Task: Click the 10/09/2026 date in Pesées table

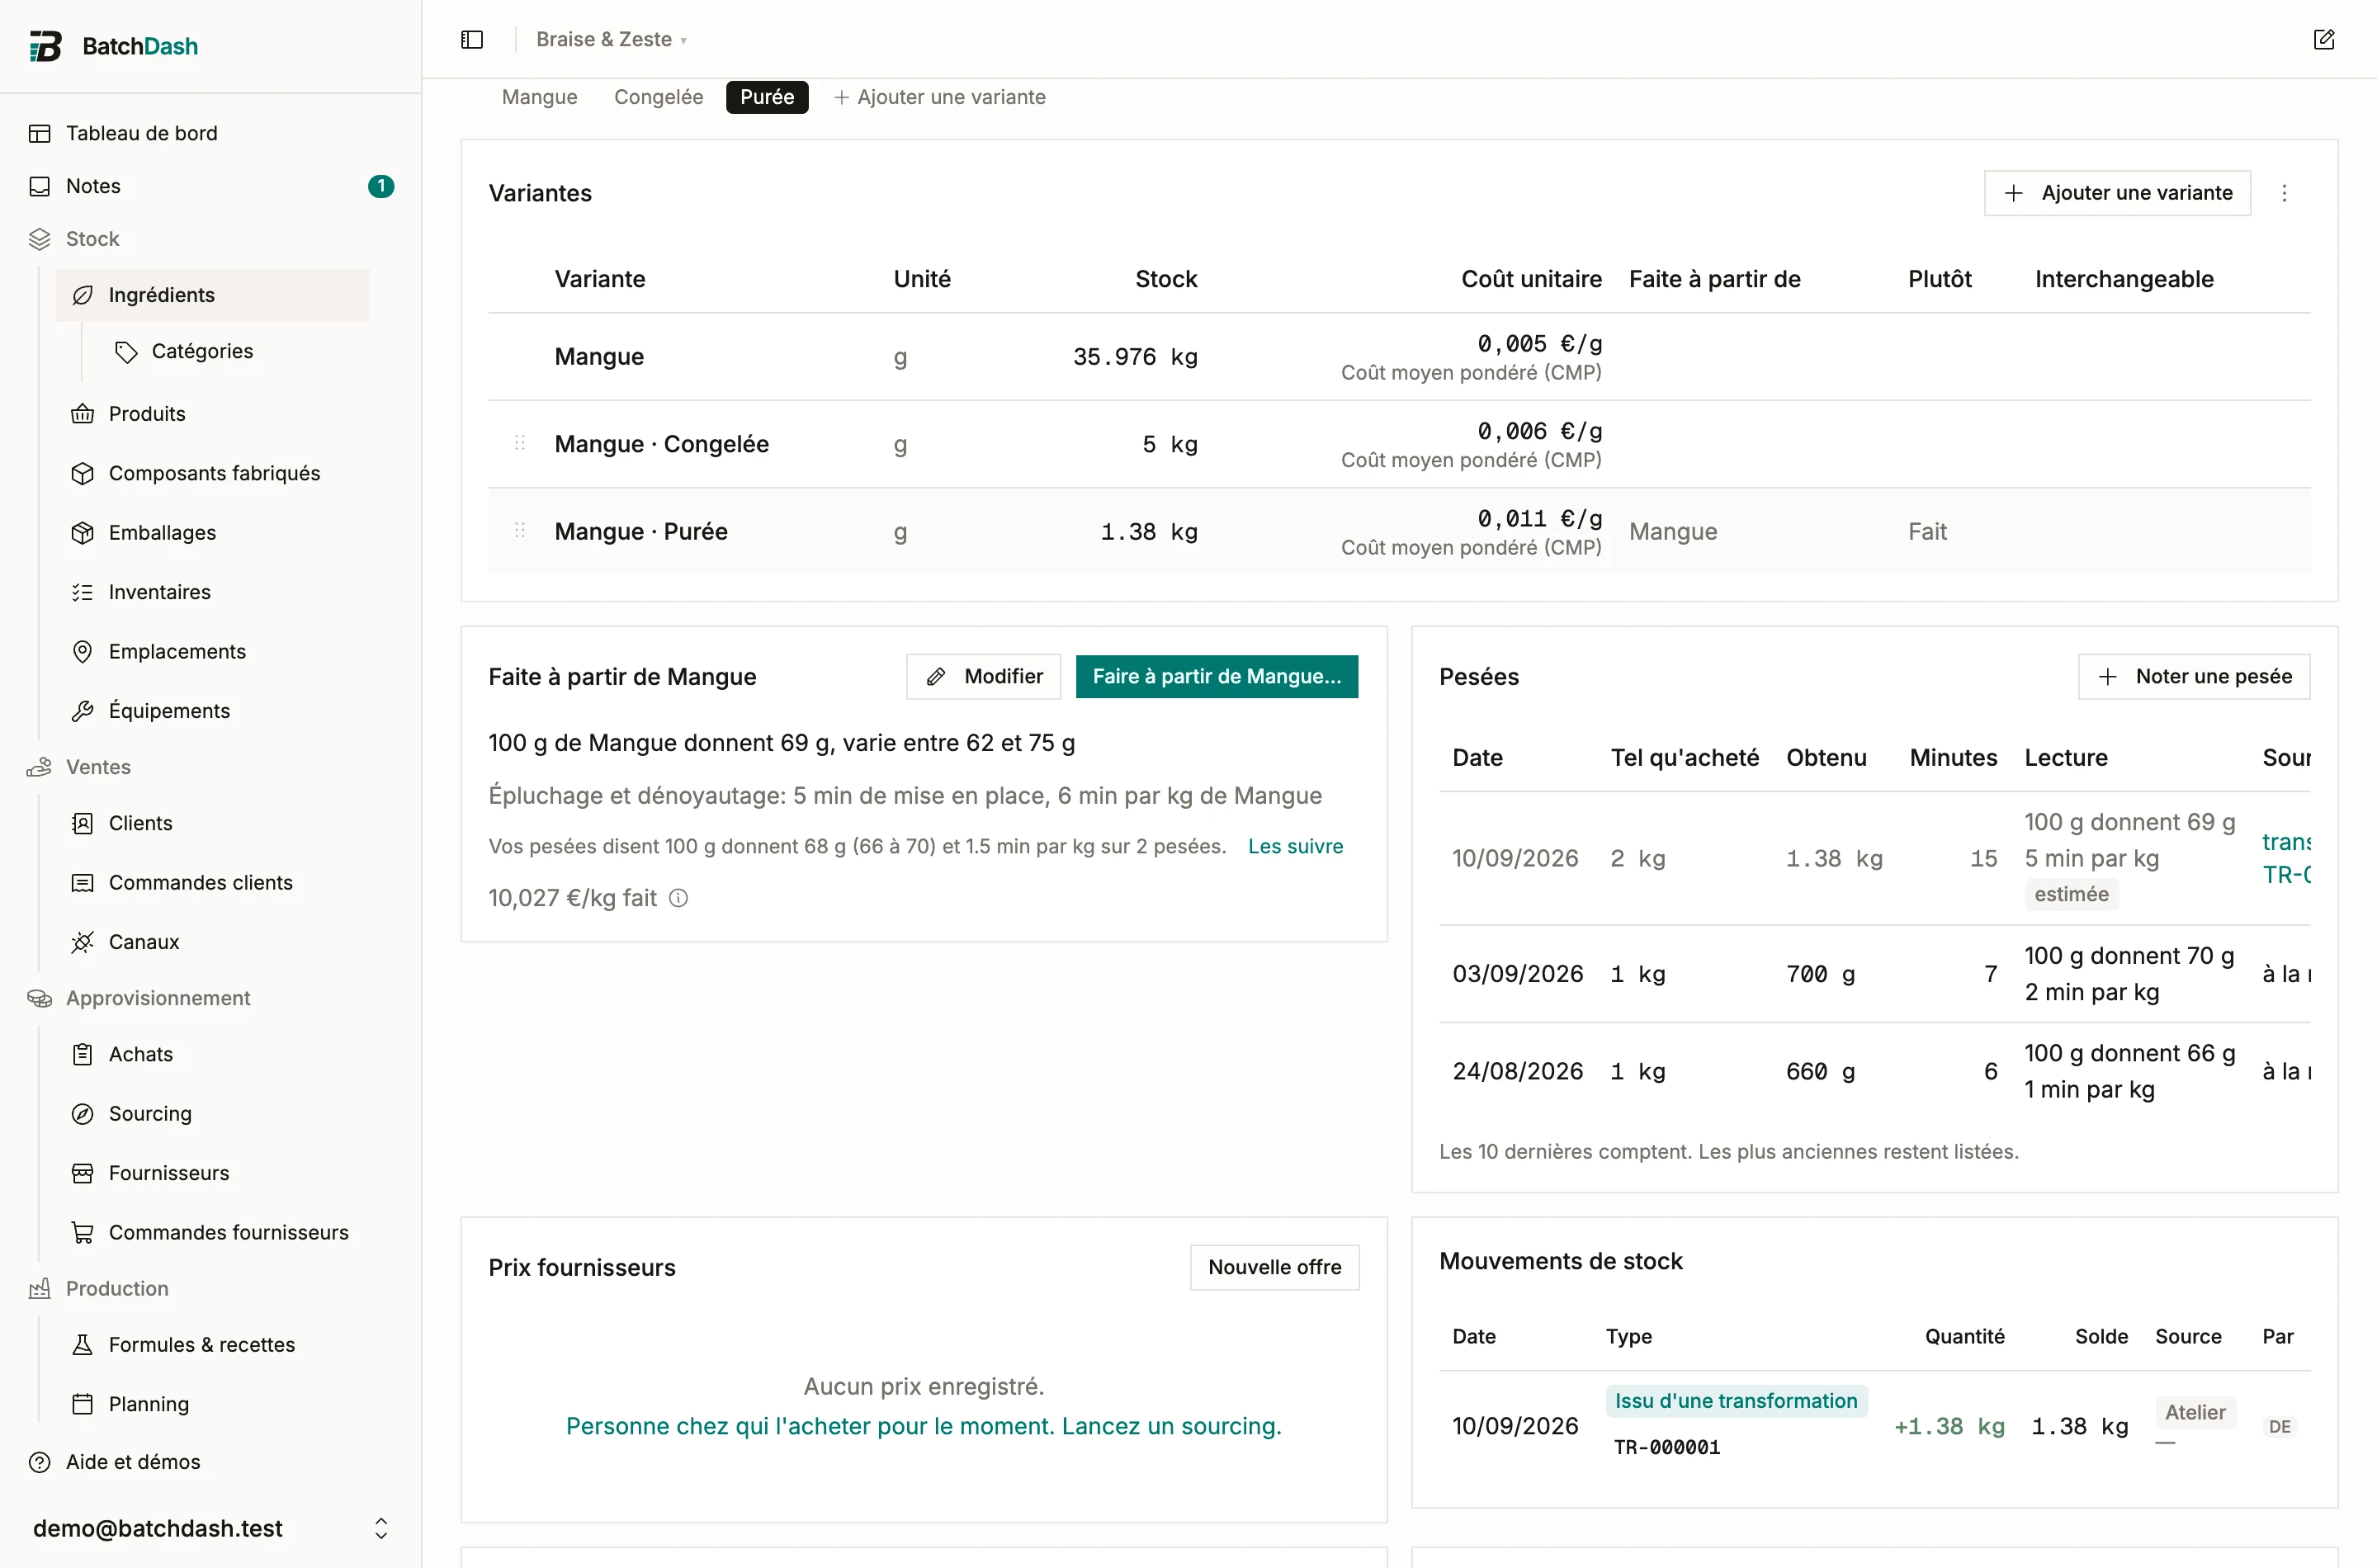Action: [1515, 858]
